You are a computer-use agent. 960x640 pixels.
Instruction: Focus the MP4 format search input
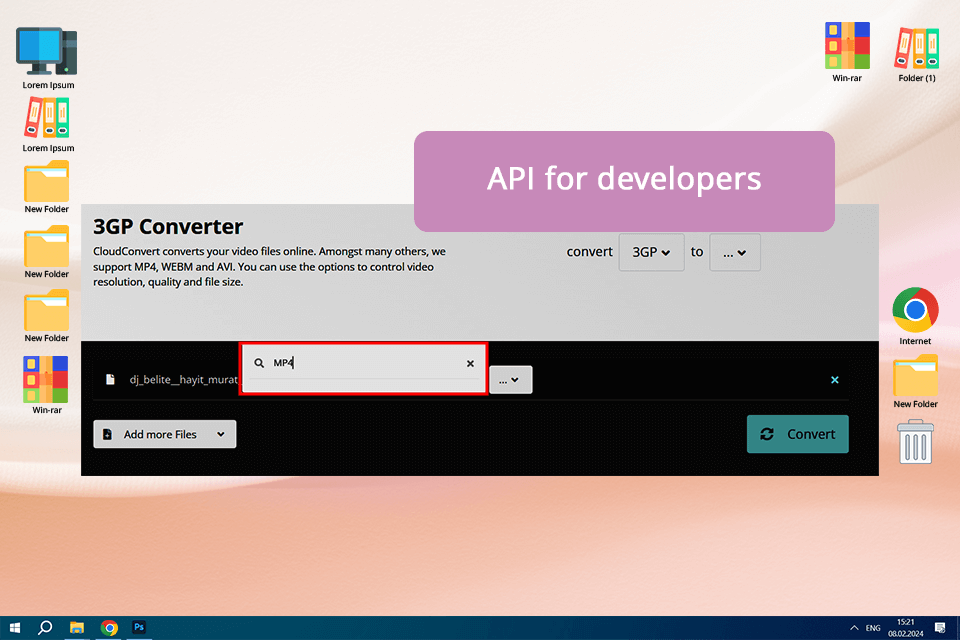tap(364, 363)
